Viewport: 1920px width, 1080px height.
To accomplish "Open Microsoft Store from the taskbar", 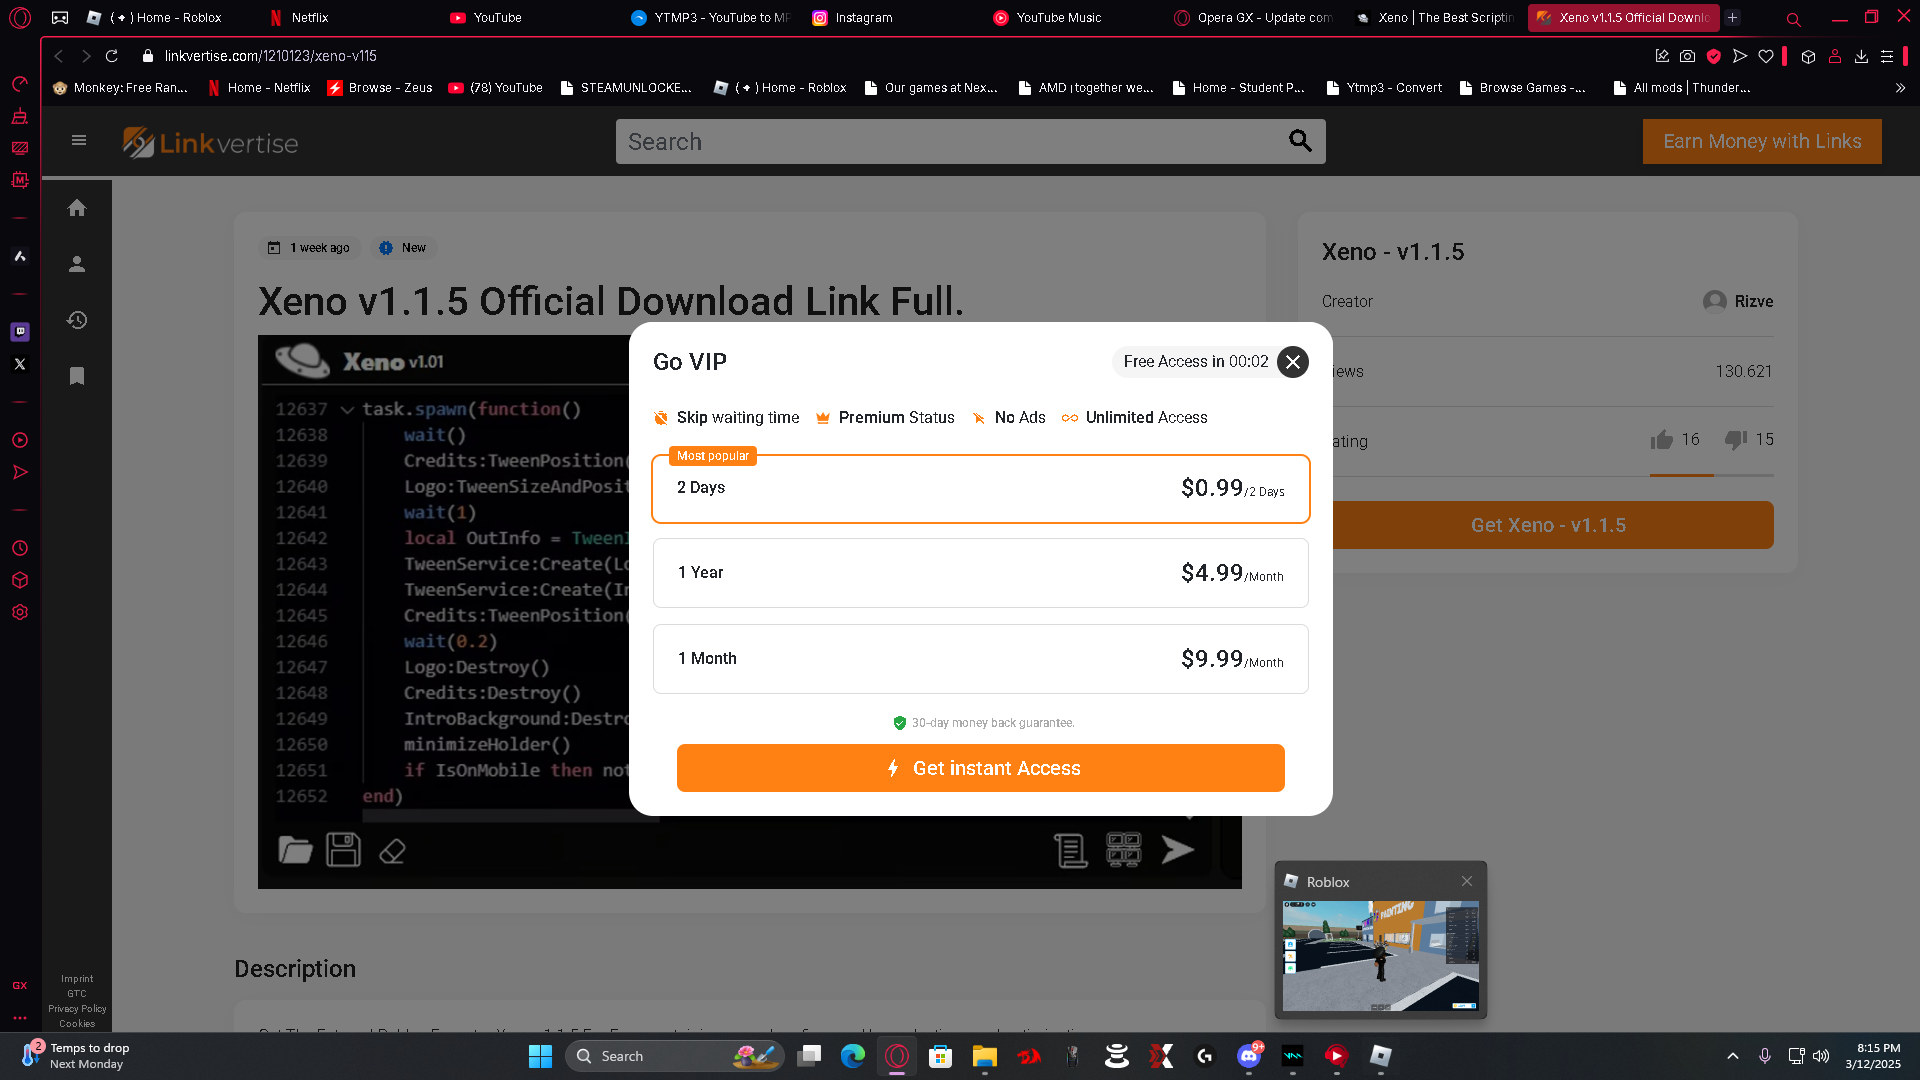I will pyautogui.click(x=940, y=1056).
